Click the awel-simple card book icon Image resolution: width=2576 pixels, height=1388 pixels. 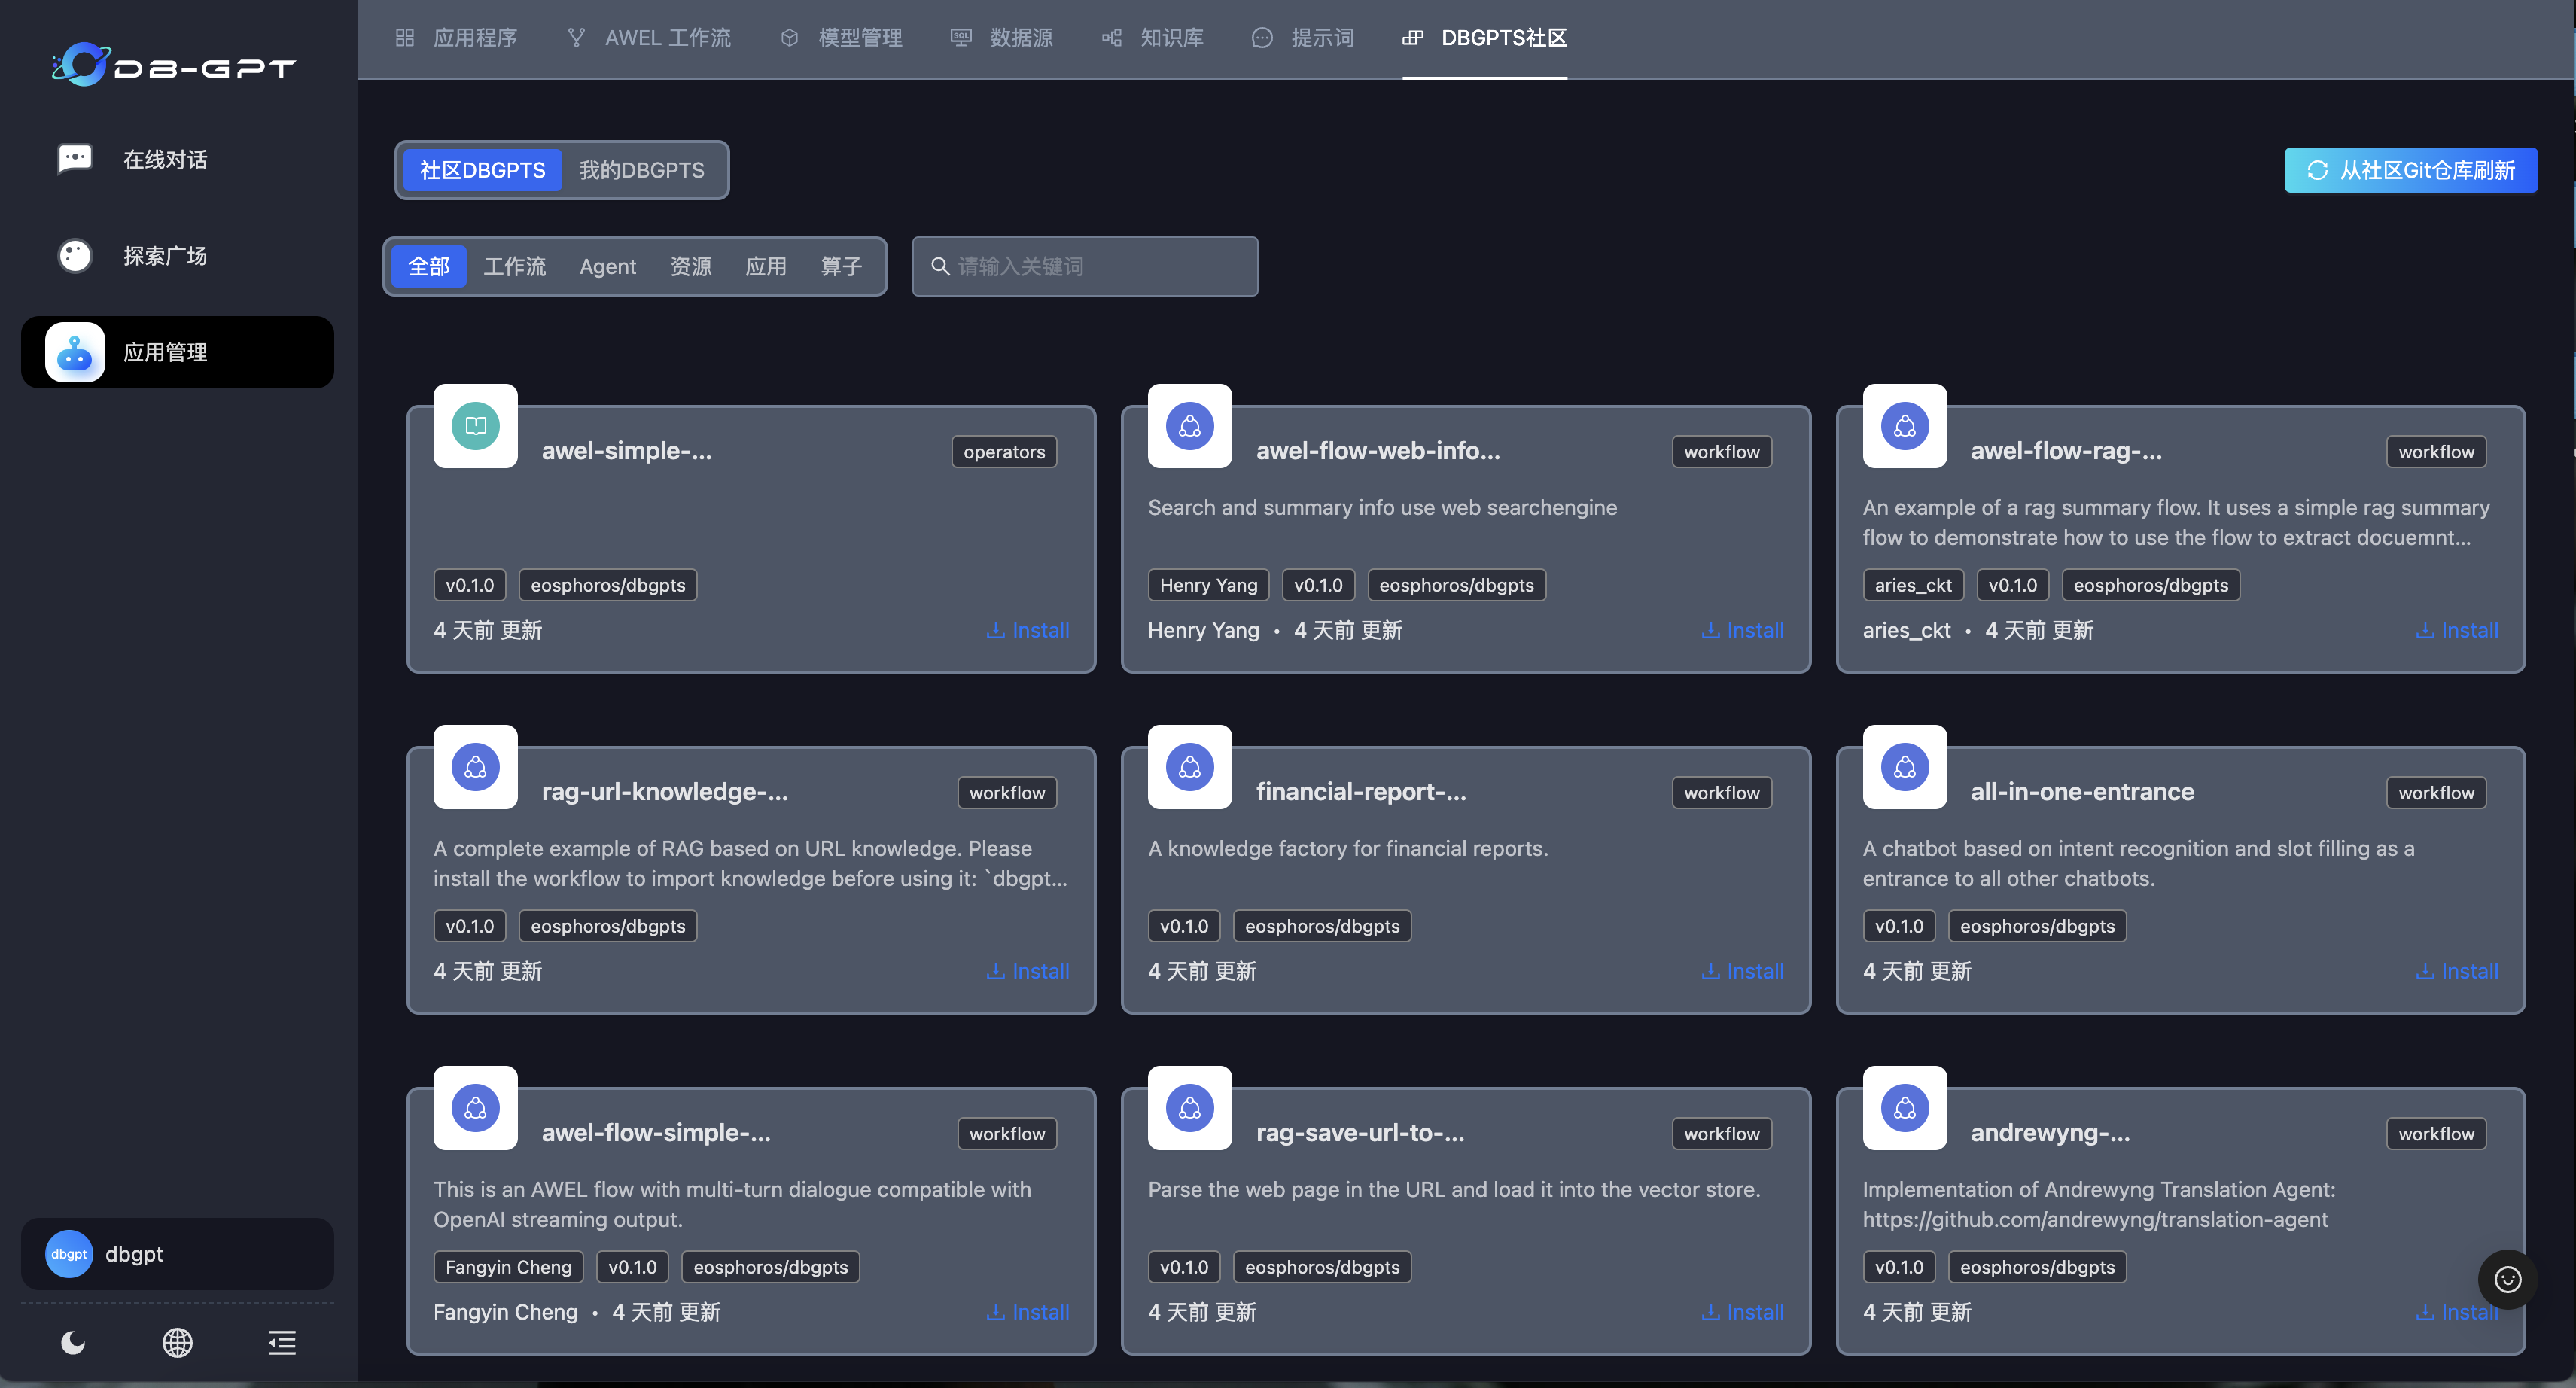click(x=476, y=426)
